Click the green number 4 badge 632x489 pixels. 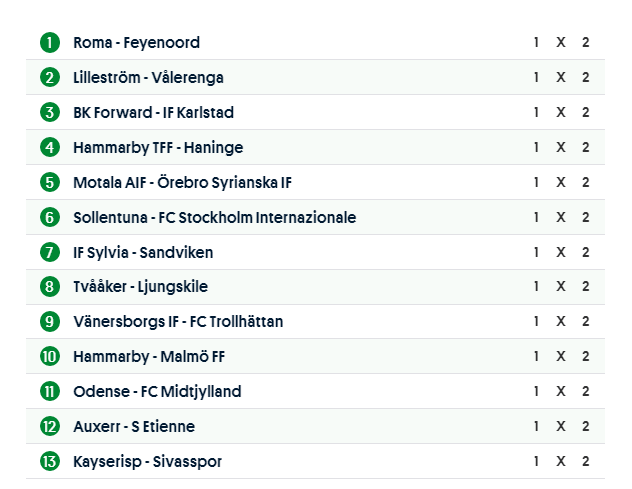point(50,148)
